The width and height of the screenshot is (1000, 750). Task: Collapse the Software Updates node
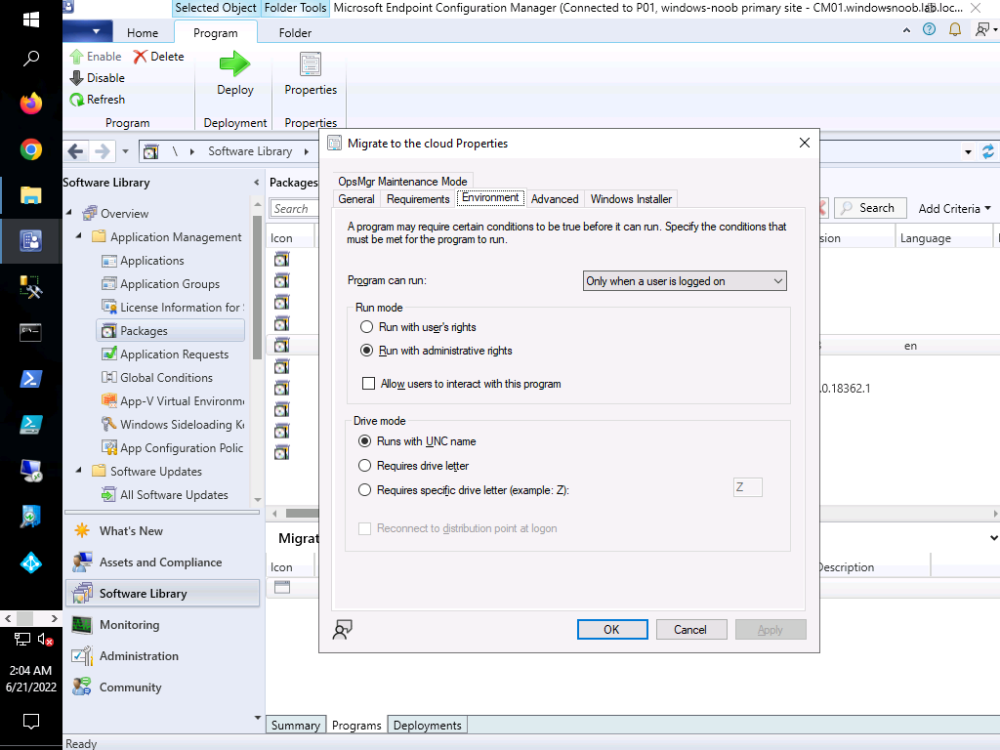point(79,471)
